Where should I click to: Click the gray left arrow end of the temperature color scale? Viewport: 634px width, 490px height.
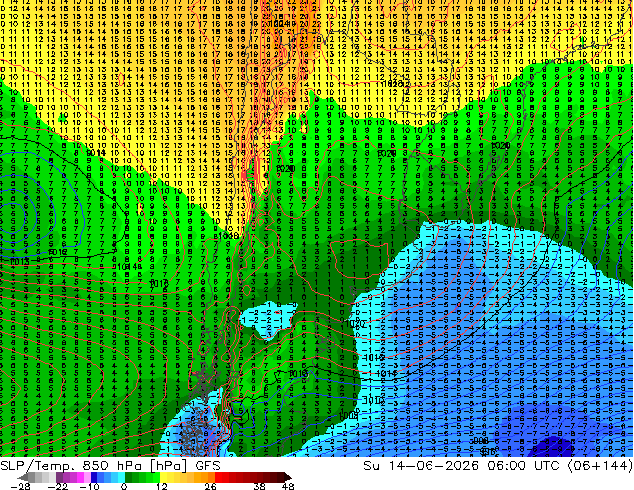pos(23,477)
